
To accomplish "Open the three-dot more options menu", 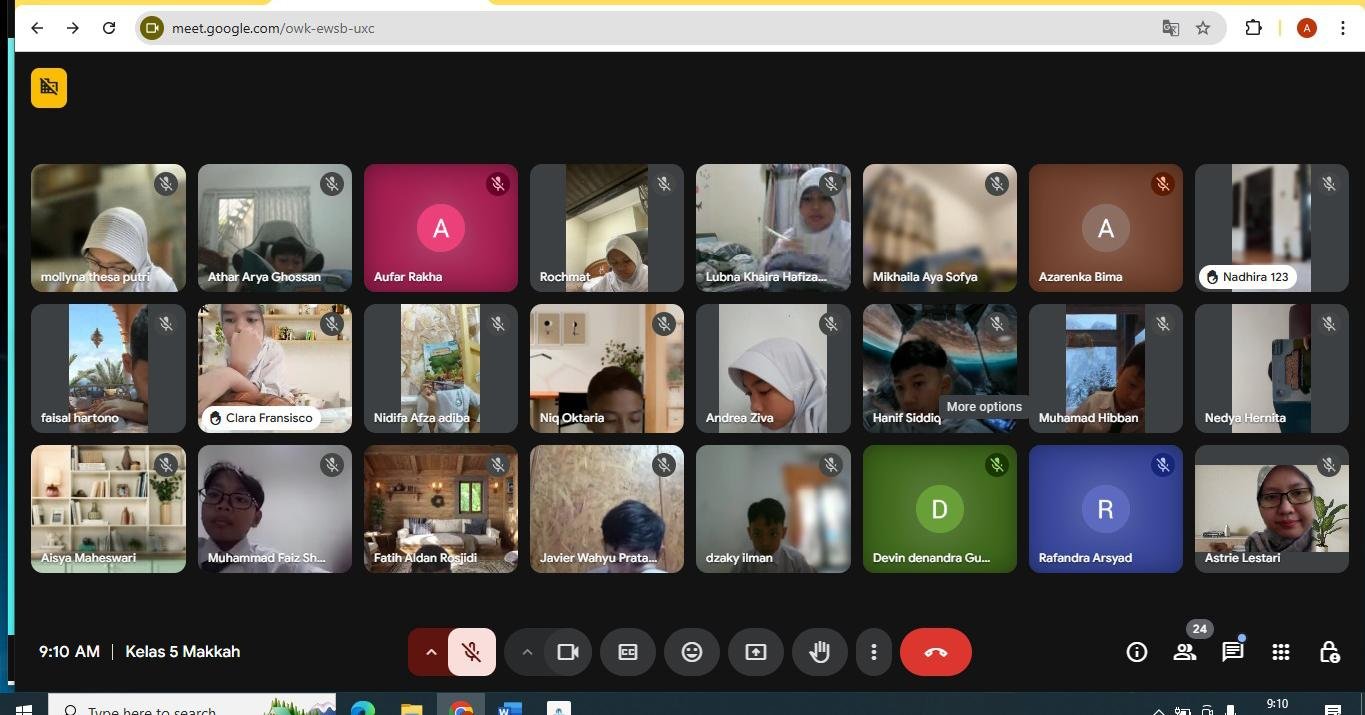I will (x=873, y=652).
